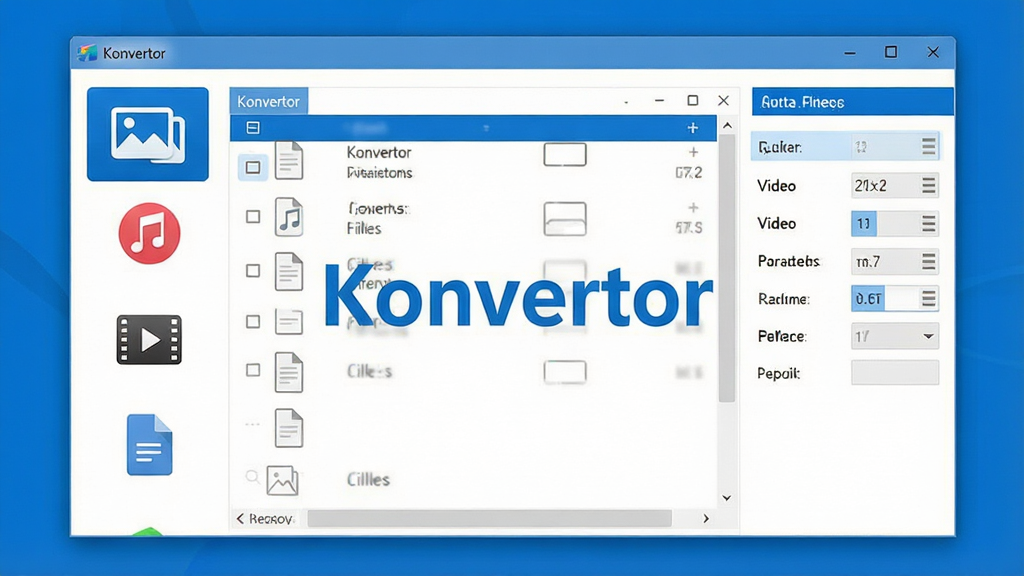1024x576 pixels.
Task: Click the plus icon in blue header bar
Action: 693,128
